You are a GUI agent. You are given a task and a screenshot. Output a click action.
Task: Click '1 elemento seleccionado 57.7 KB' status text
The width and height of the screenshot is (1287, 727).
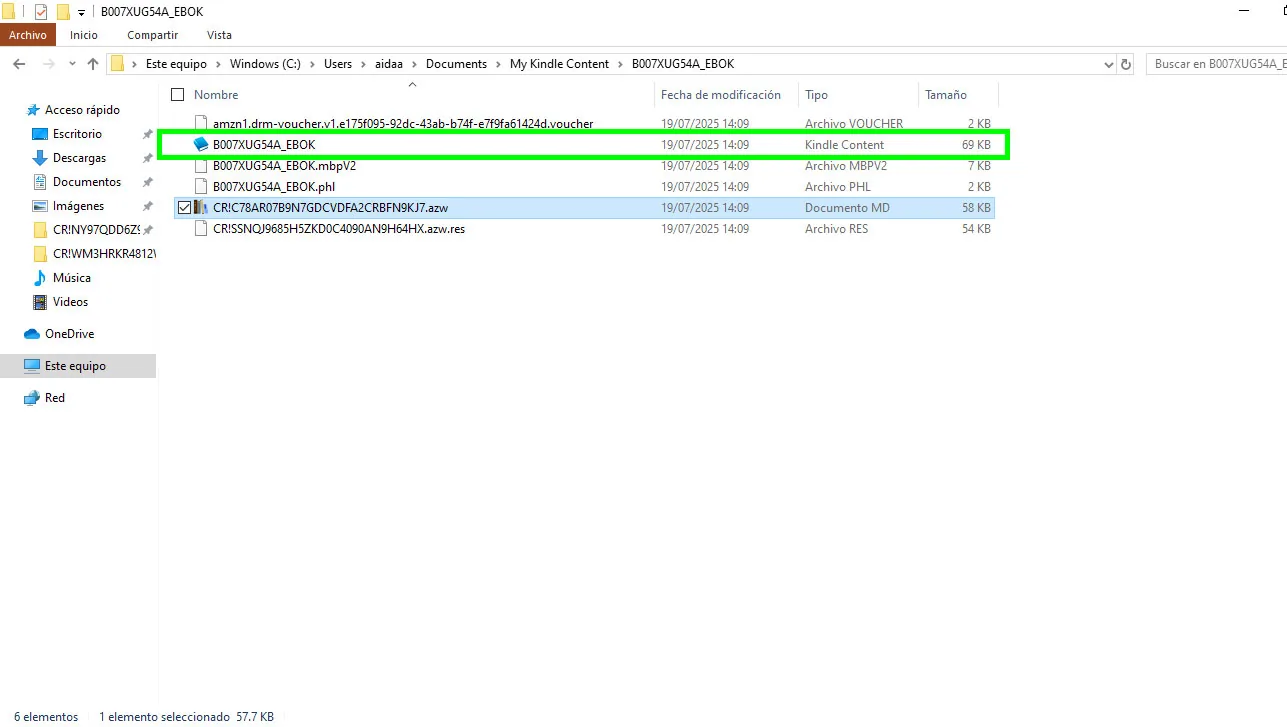pyautogui.click(x=186, y=717)
